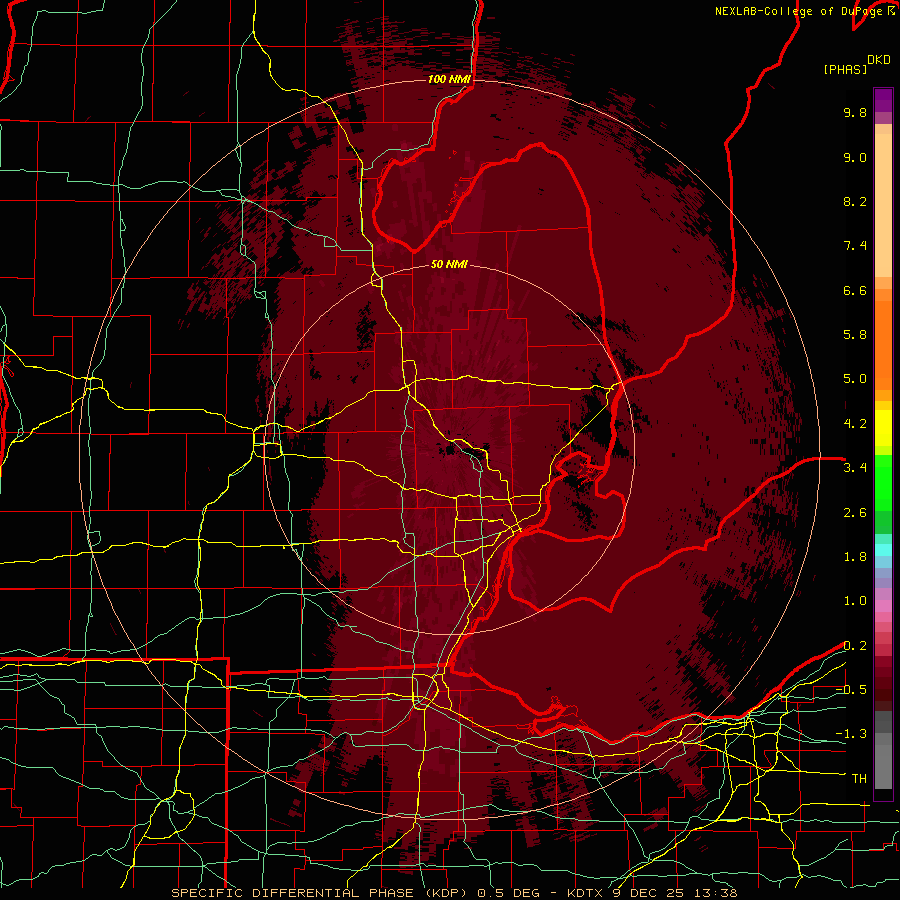Click the 0.2 color scale value

point(855,646)
